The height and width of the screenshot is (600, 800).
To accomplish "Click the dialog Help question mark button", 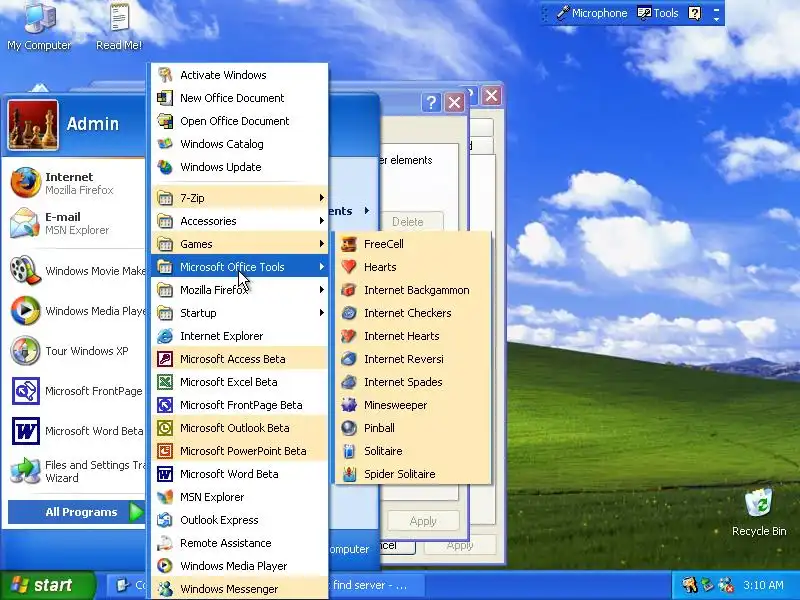I will coord(431,103).
